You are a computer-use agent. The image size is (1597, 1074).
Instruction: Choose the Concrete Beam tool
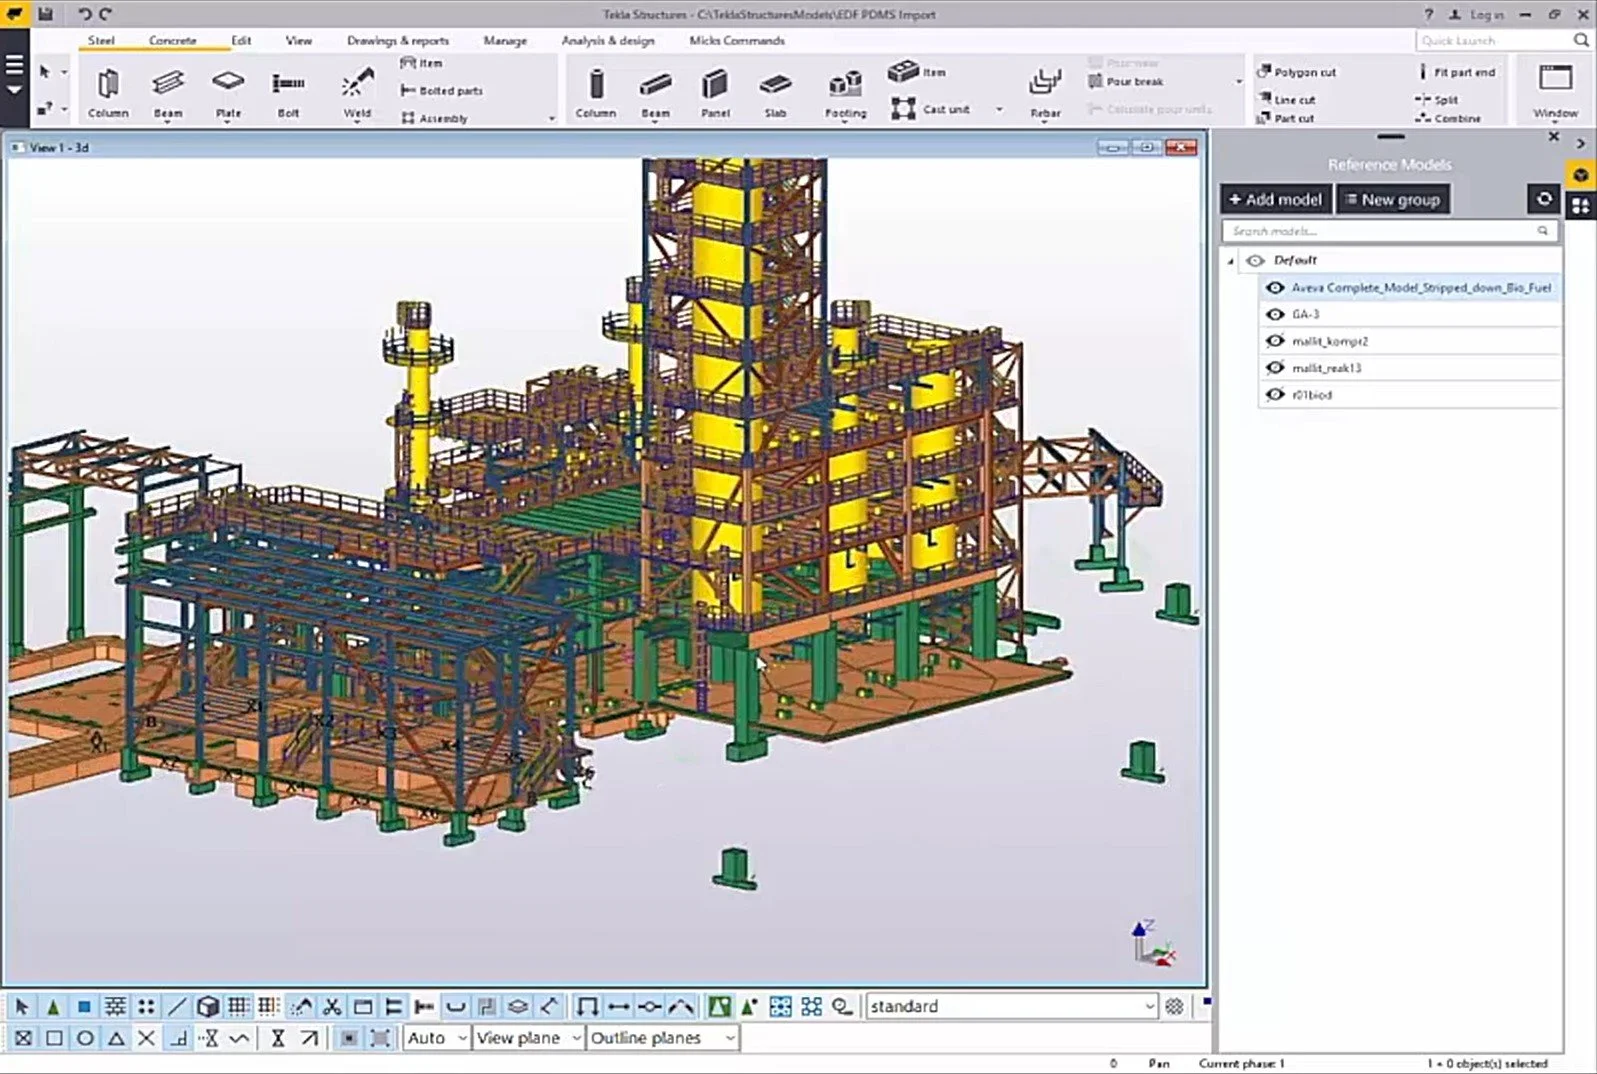[656, 94]
